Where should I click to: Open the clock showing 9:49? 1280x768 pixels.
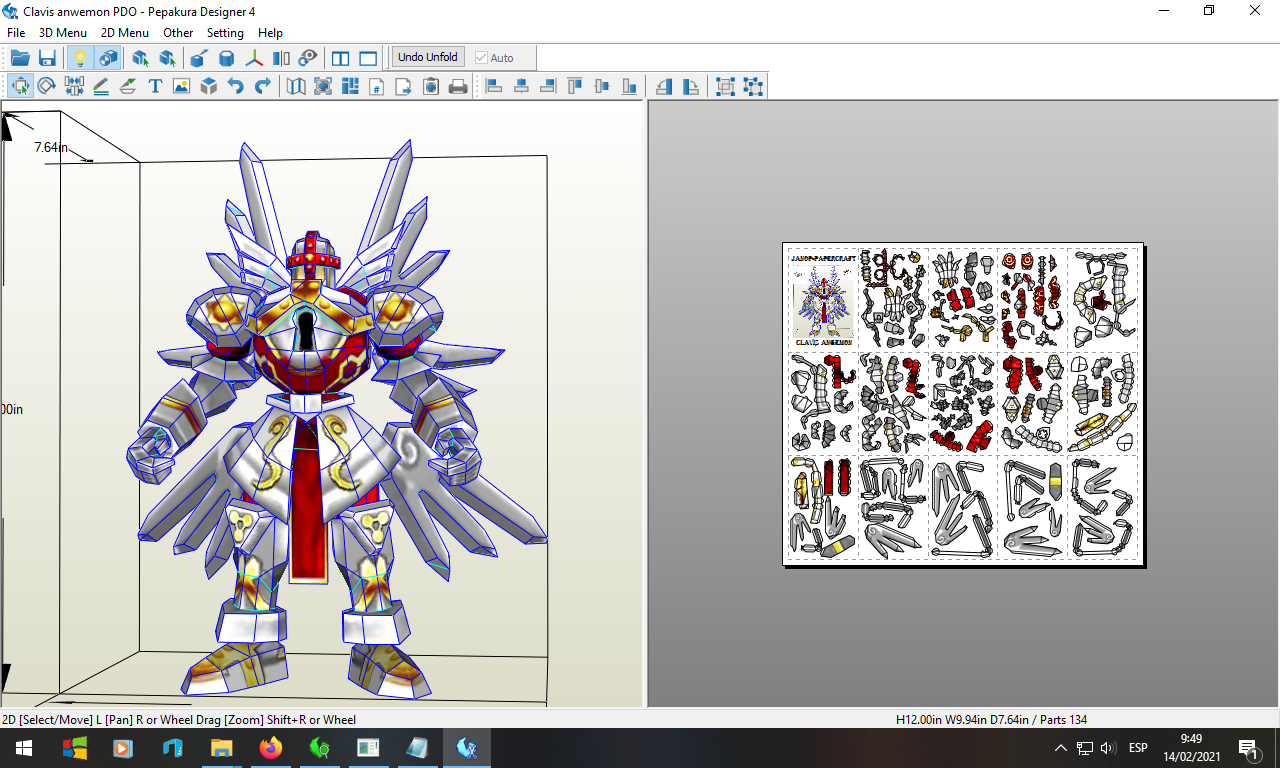pos(1191,748)
